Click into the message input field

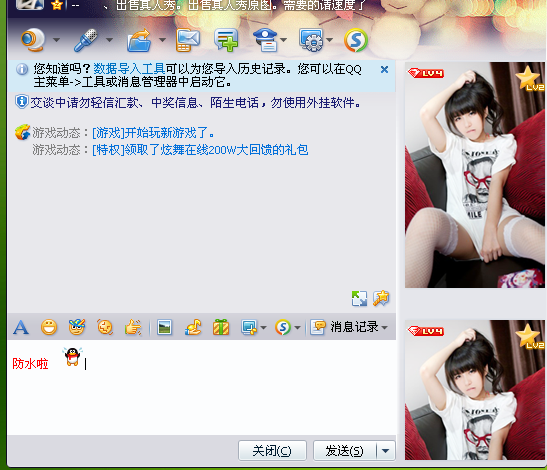[x=202, y=388]
